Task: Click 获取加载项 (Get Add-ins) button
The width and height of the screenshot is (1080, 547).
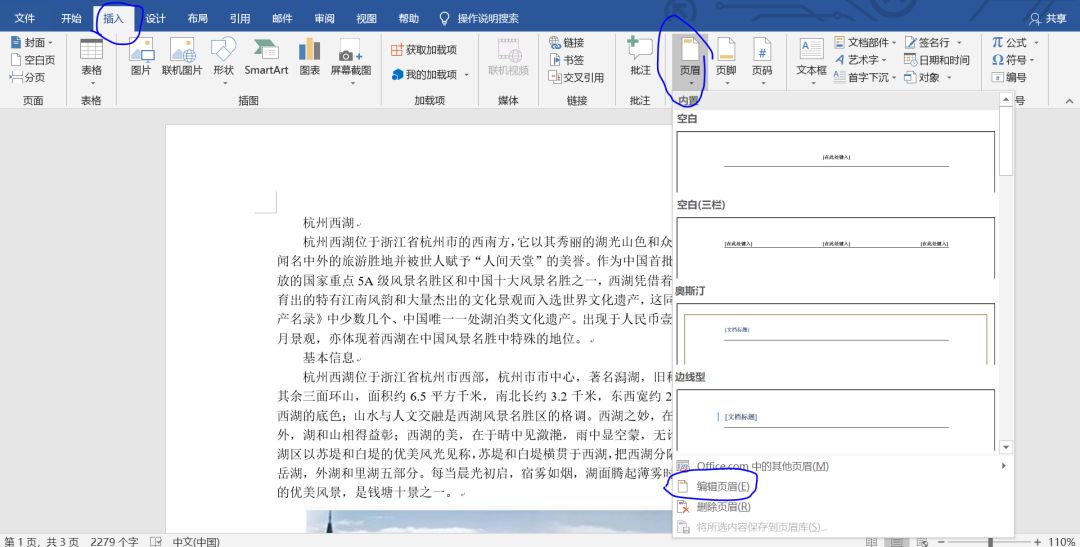Action: pyautogui.click(x=423, y=50)
